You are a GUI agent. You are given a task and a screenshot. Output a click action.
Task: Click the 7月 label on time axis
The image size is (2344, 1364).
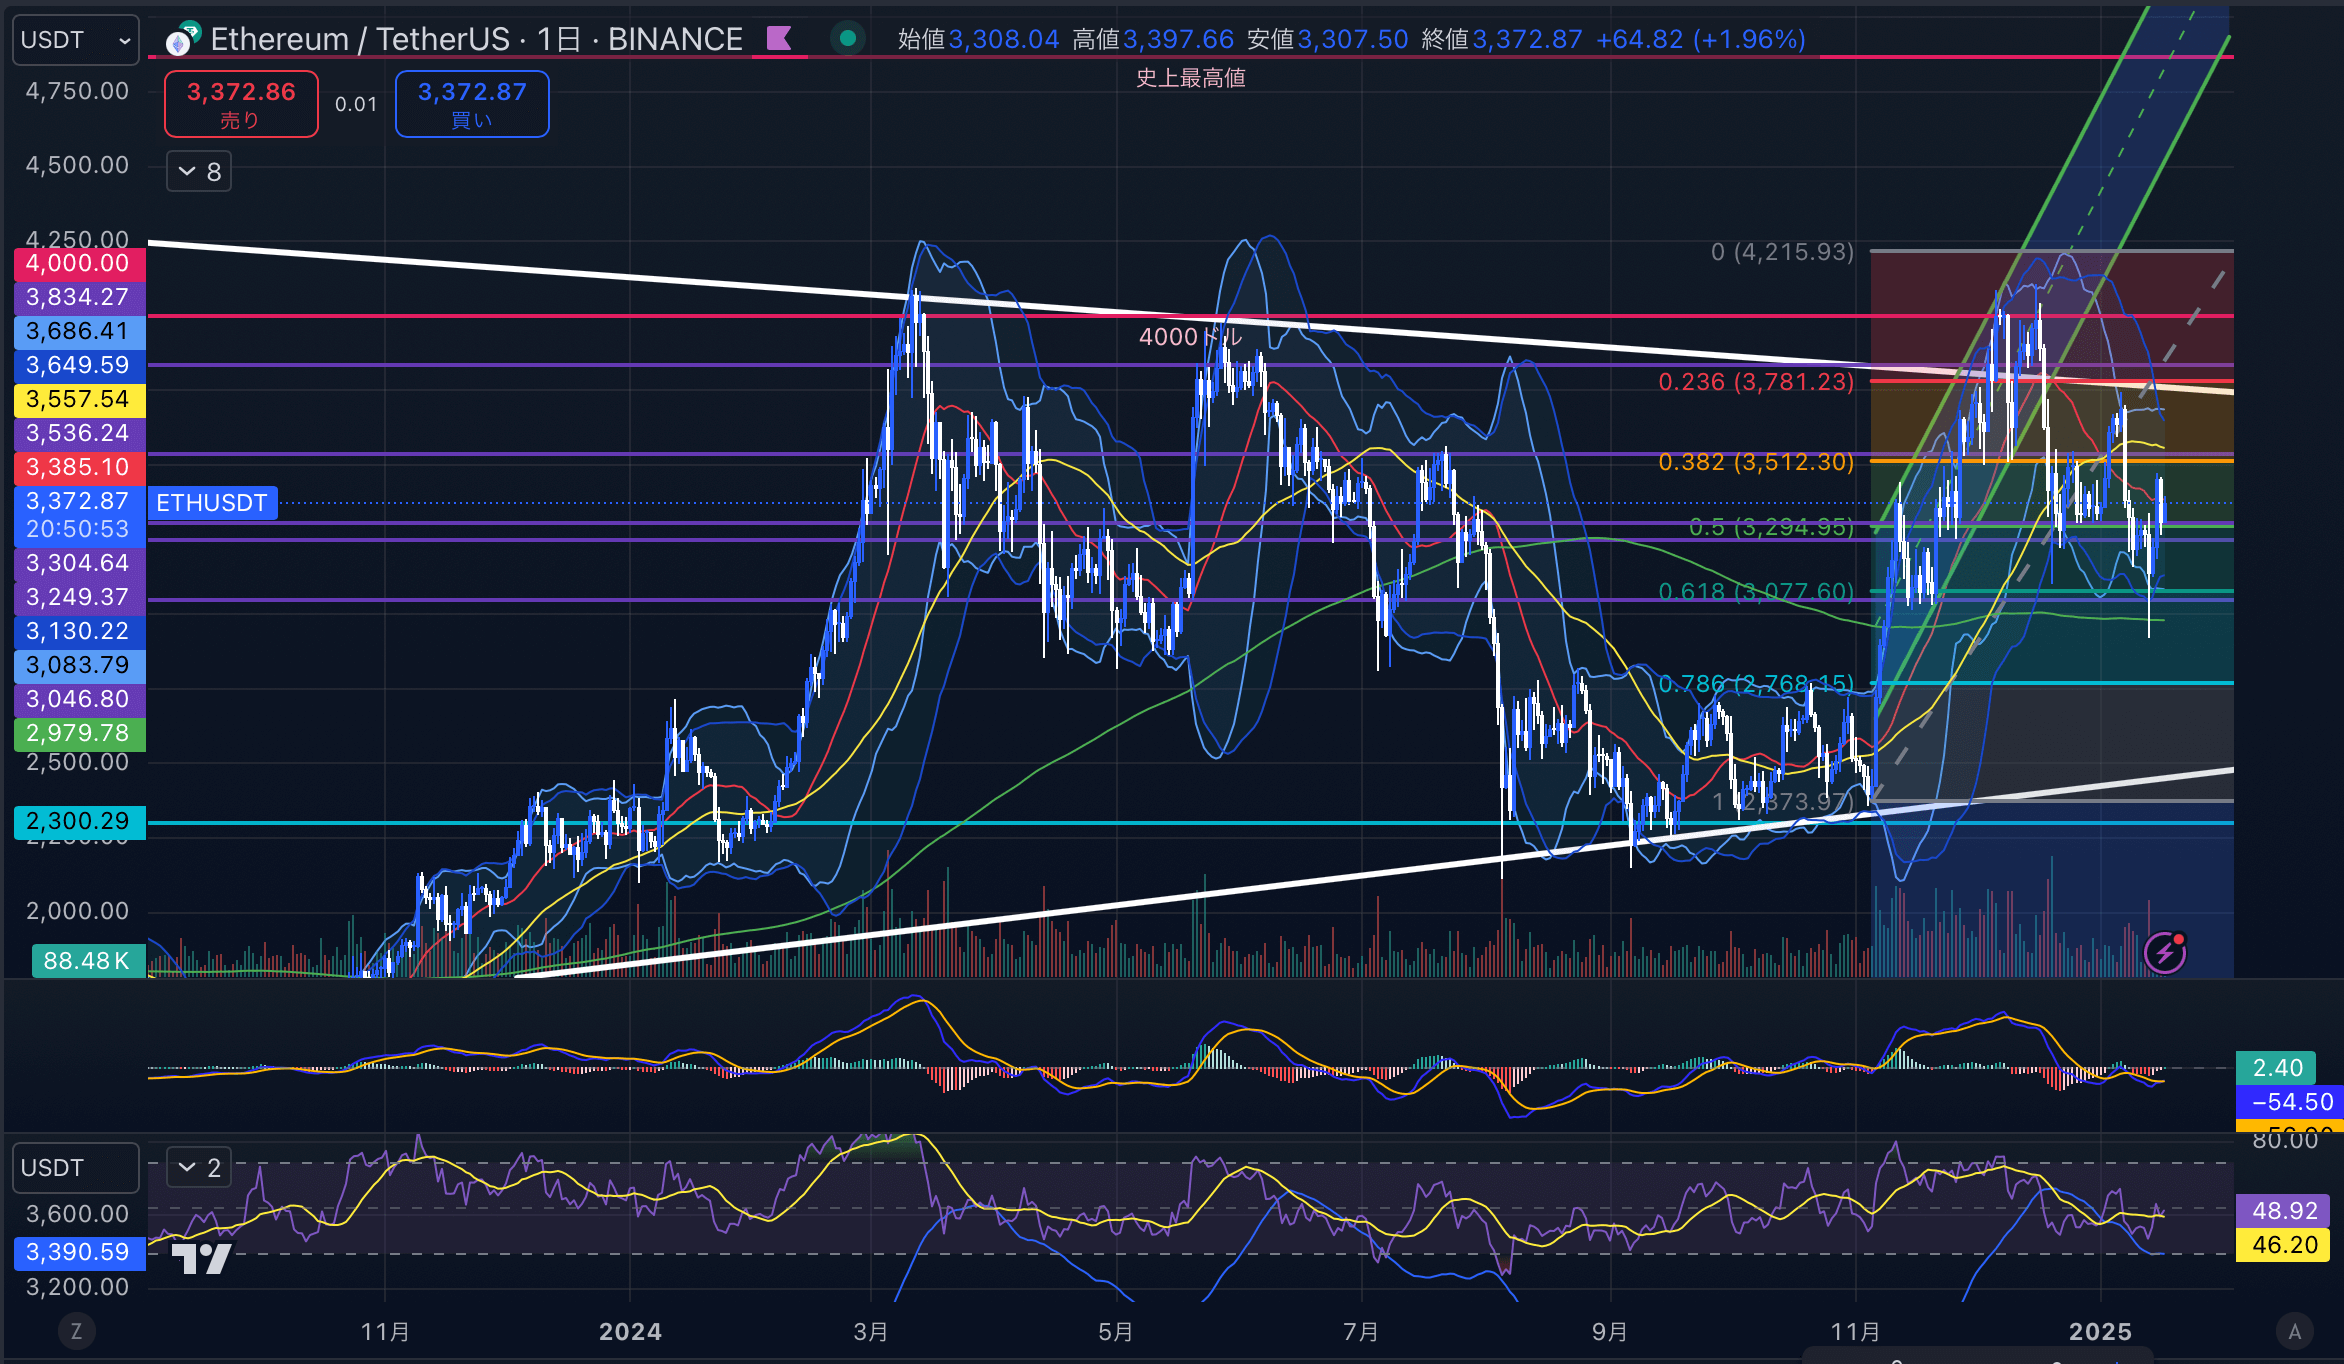1361,1332
